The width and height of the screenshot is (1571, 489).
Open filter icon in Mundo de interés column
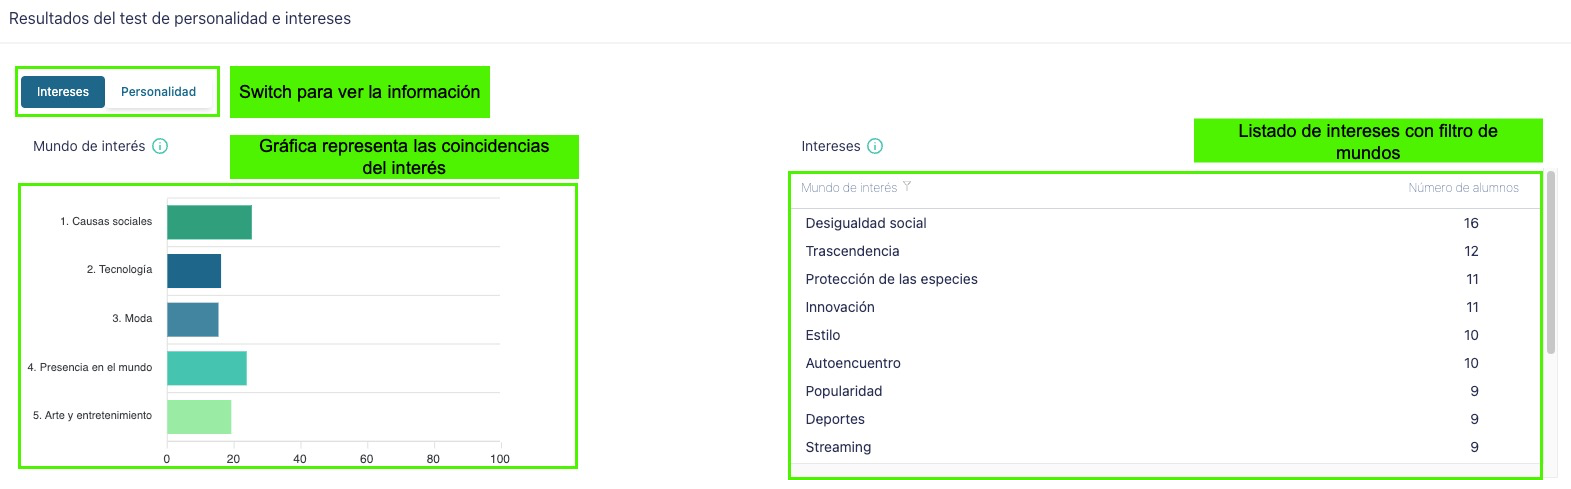point(907,187)
